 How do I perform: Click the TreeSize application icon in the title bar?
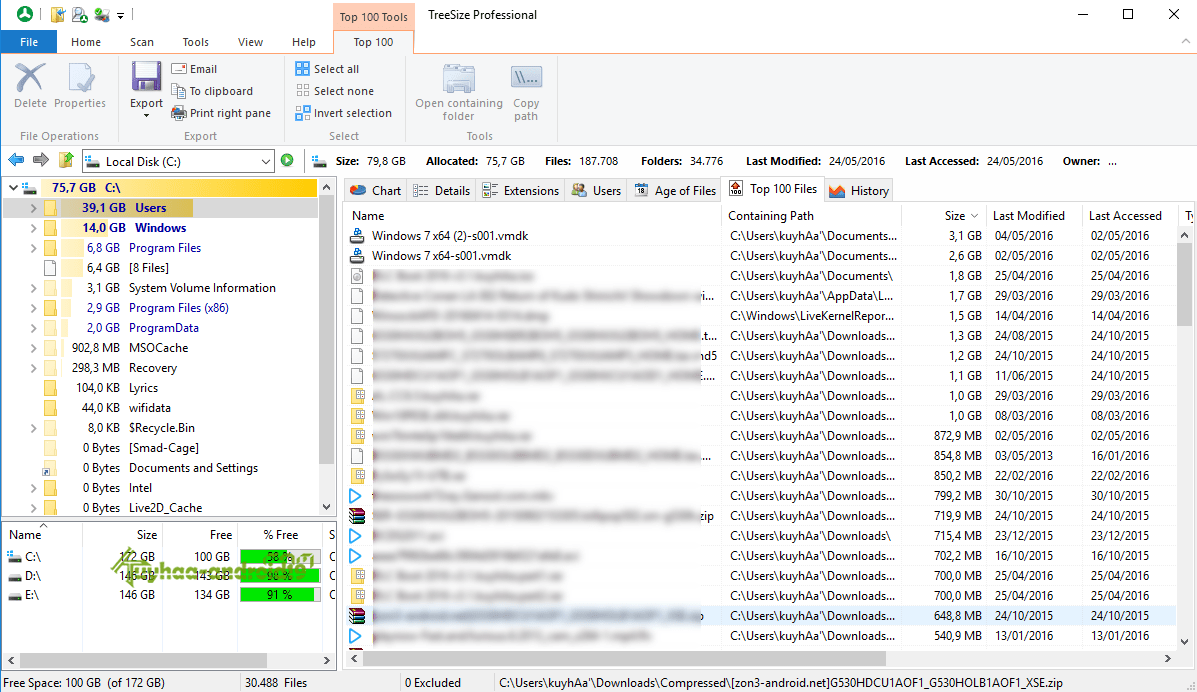click(x=25, y=14)
